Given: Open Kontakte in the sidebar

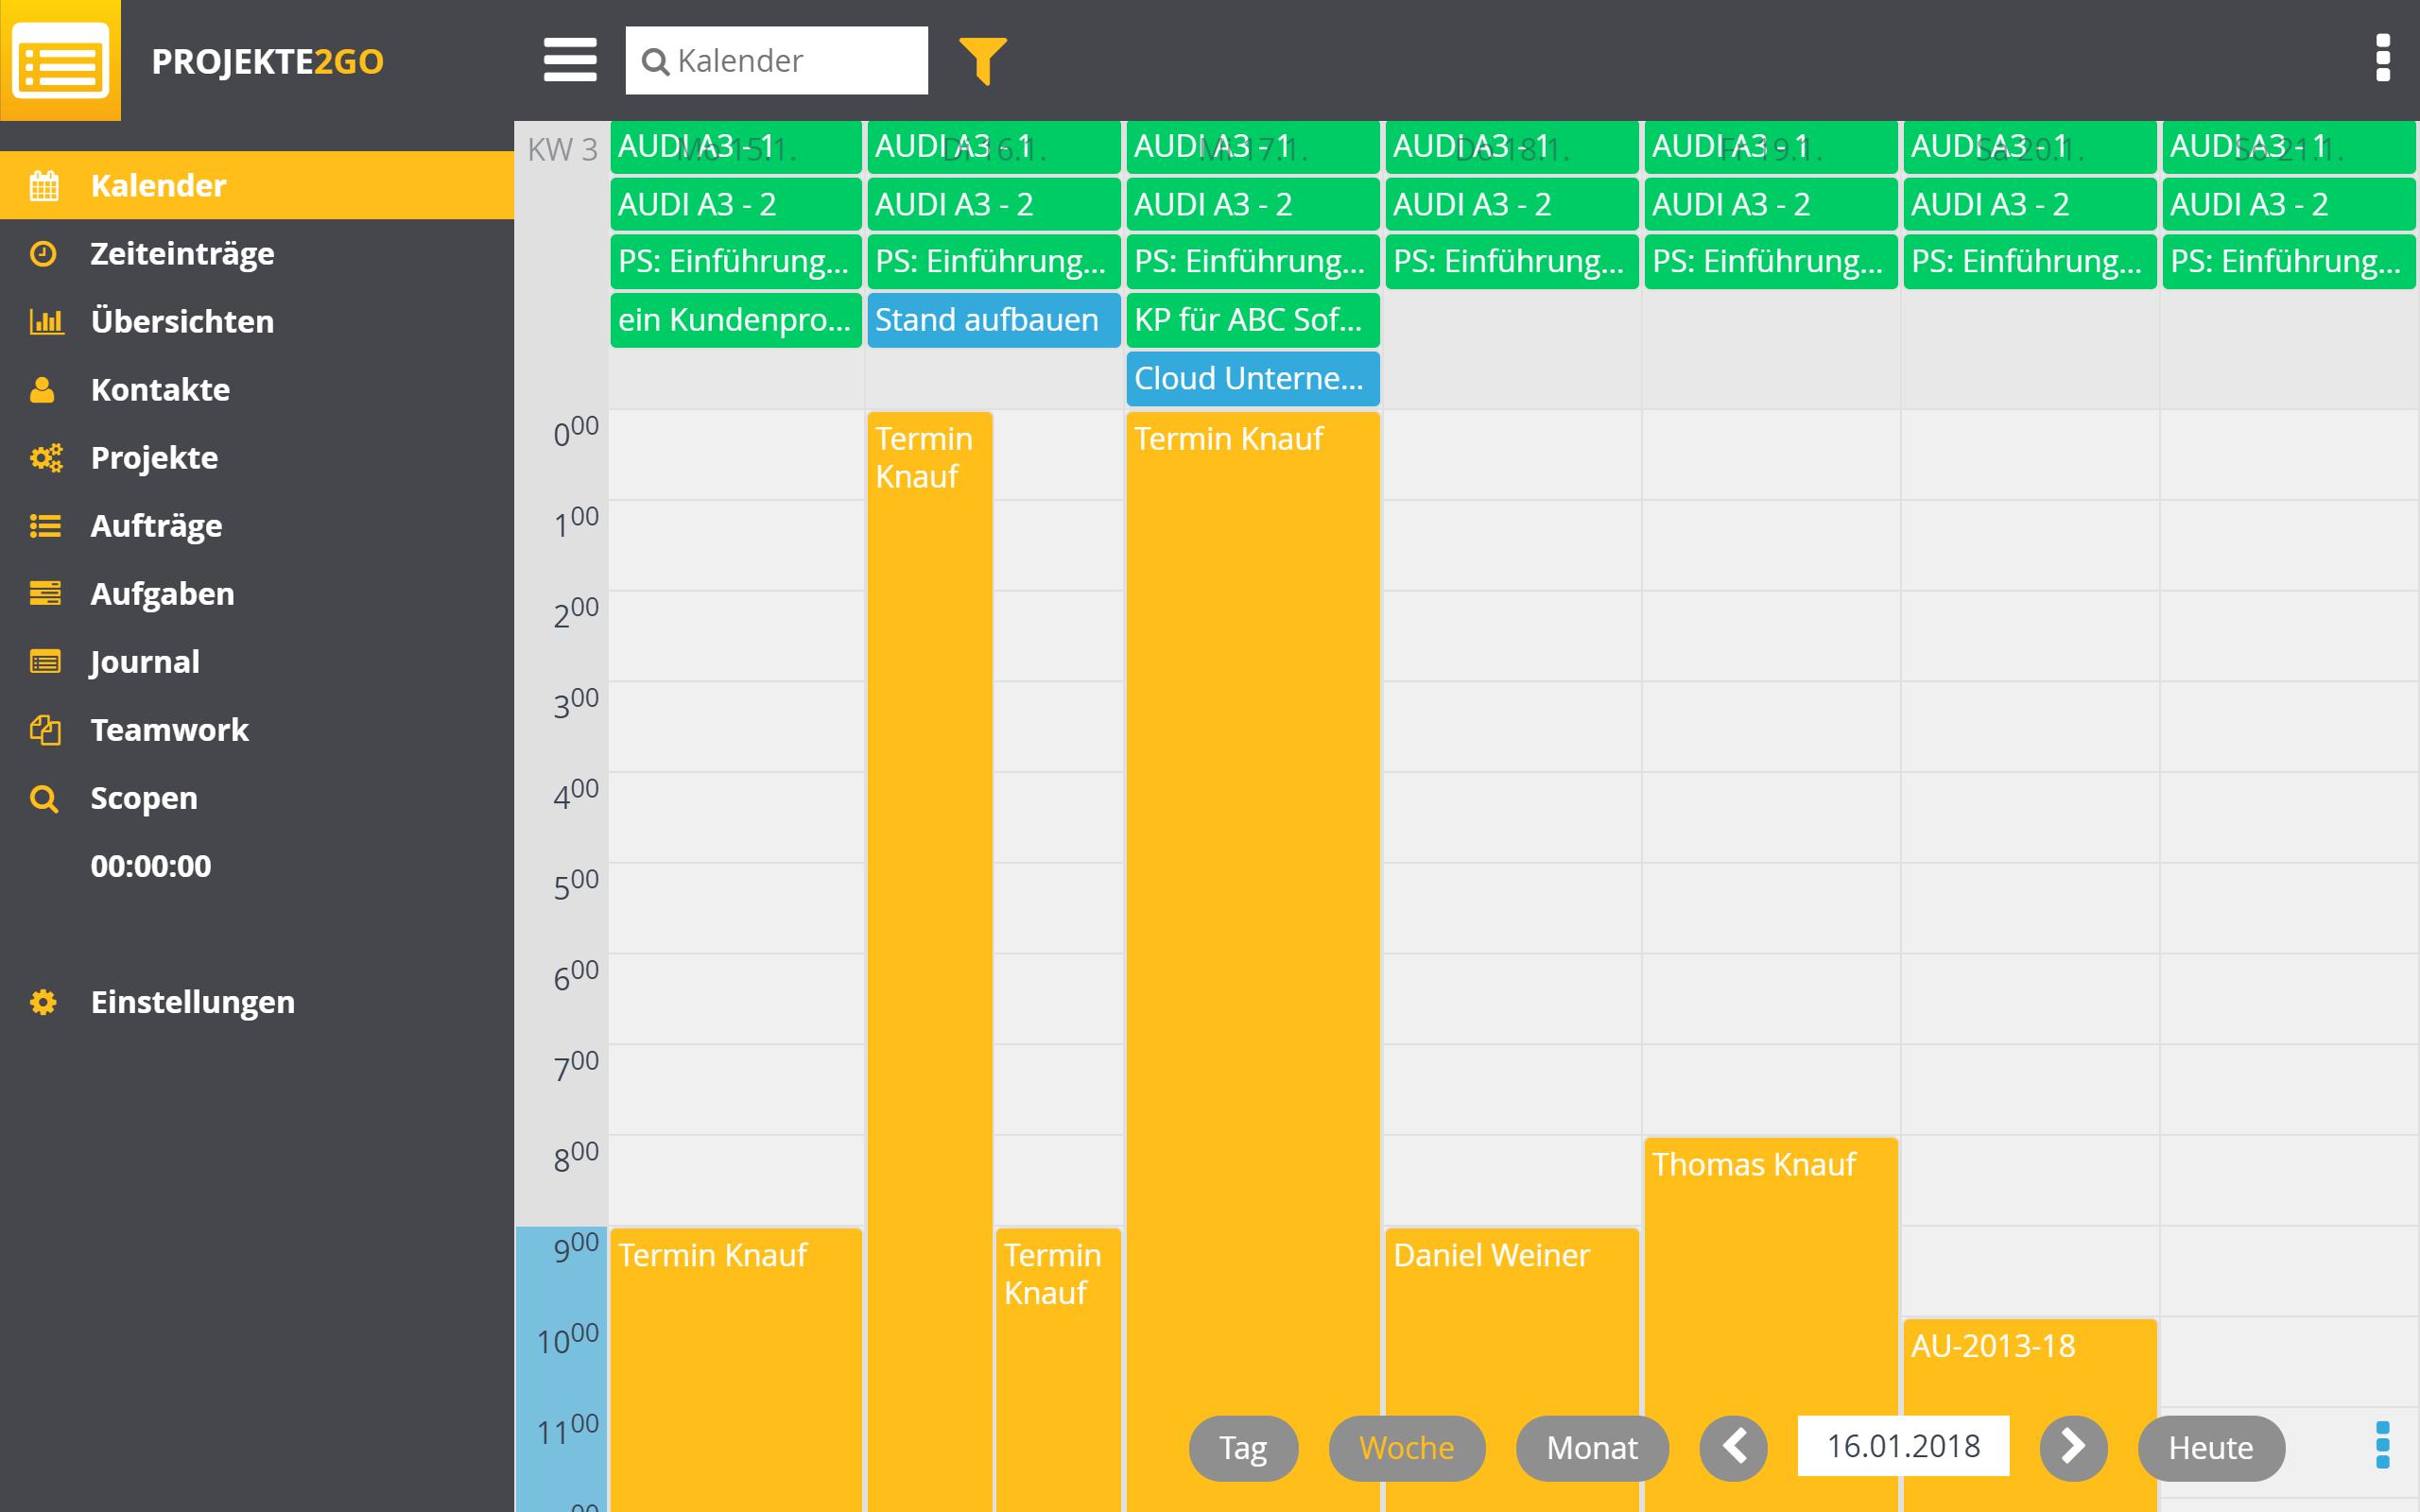Looking at the screenshot, I should 257,389.
